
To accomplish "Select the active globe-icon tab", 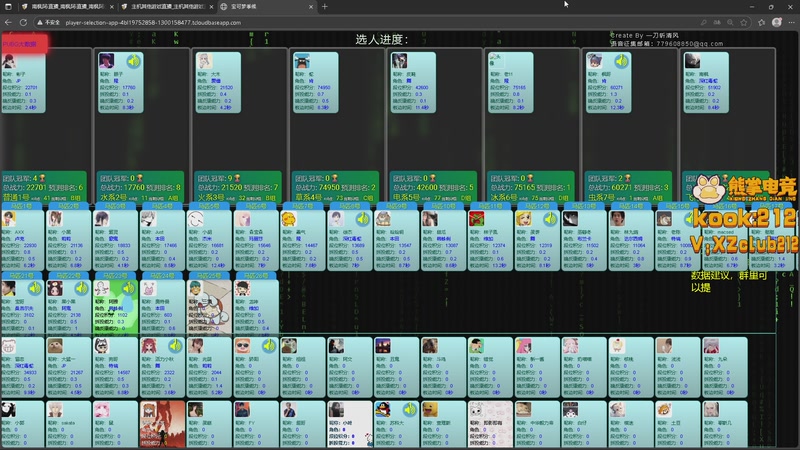I will 267,7.
